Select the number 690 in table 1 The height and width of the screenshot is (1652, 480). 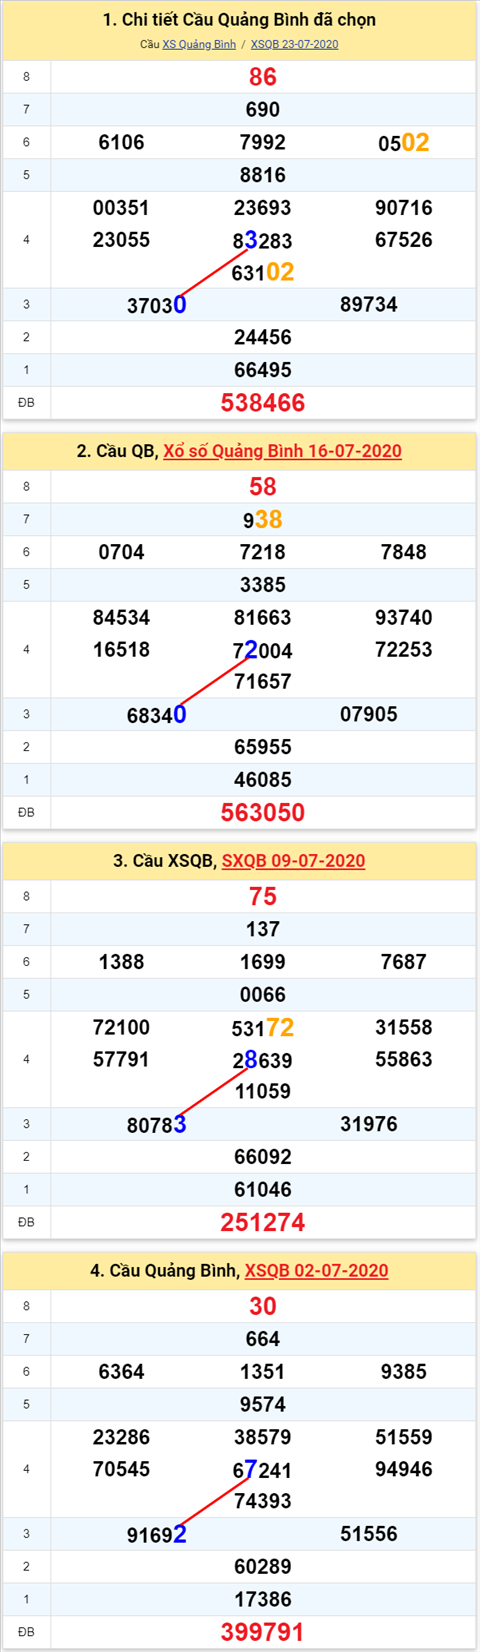pyautogui.click(x=263, y=110)
